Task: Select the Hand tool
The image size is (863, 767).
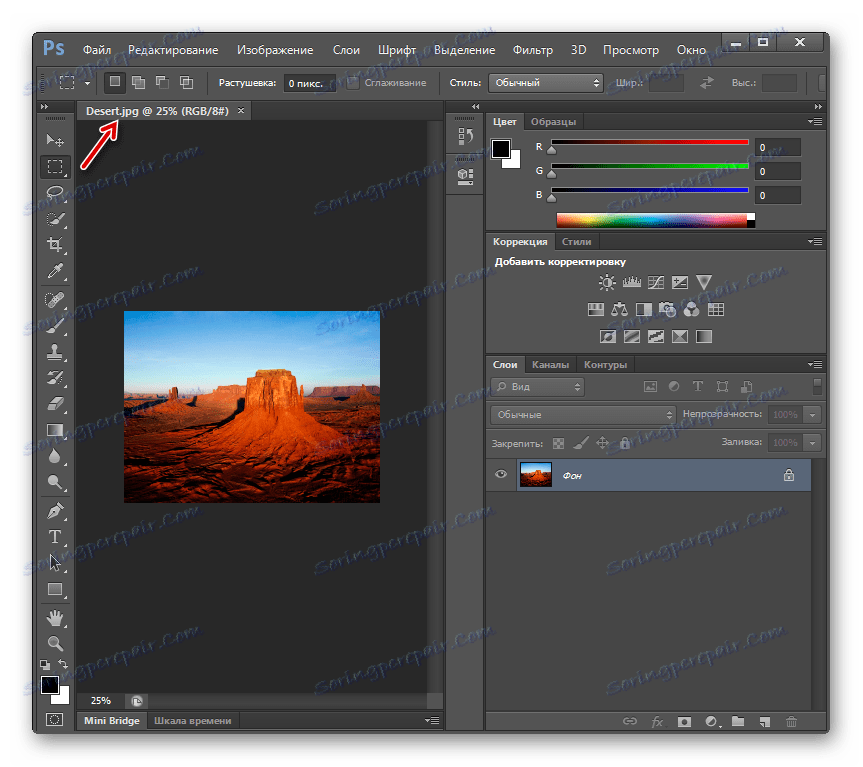Action: (54, 618)
